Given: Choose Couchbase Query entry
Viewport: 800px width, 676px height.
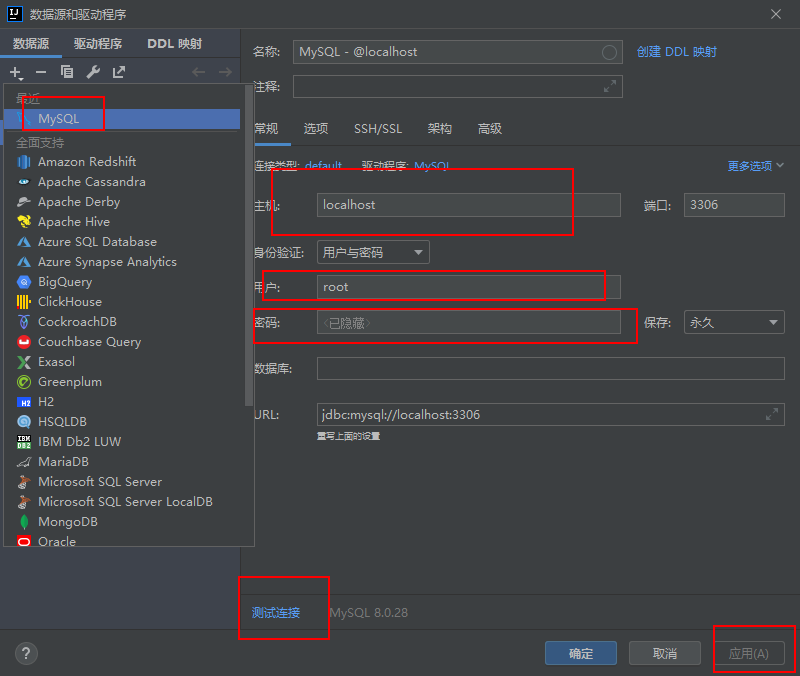Looking at the screenshot, I should (121, 342).
